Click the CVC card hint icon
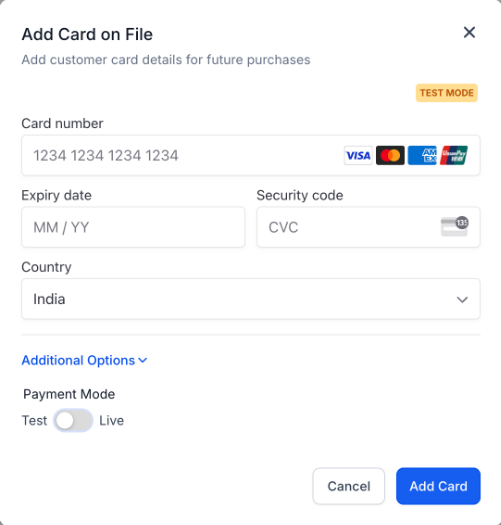Viewport: 501px width, 525px height. click(x=454, y=227)
